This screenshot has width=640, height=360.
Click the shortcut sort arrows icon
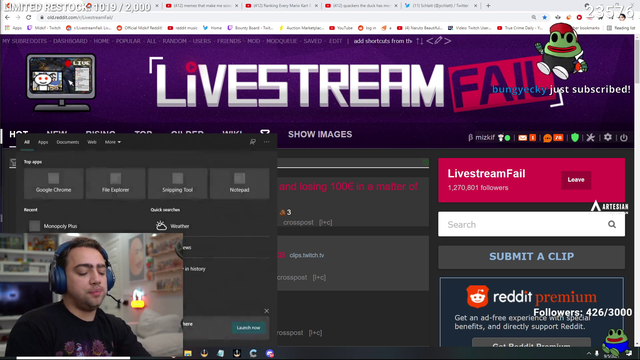(x=419, y=41)
